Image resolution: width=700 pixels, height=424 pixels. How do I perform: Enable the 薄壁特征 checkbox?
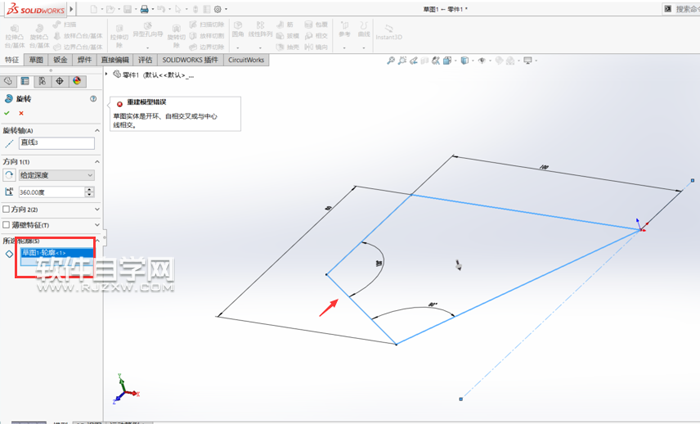pyautogui.click(x=6, y=225)
